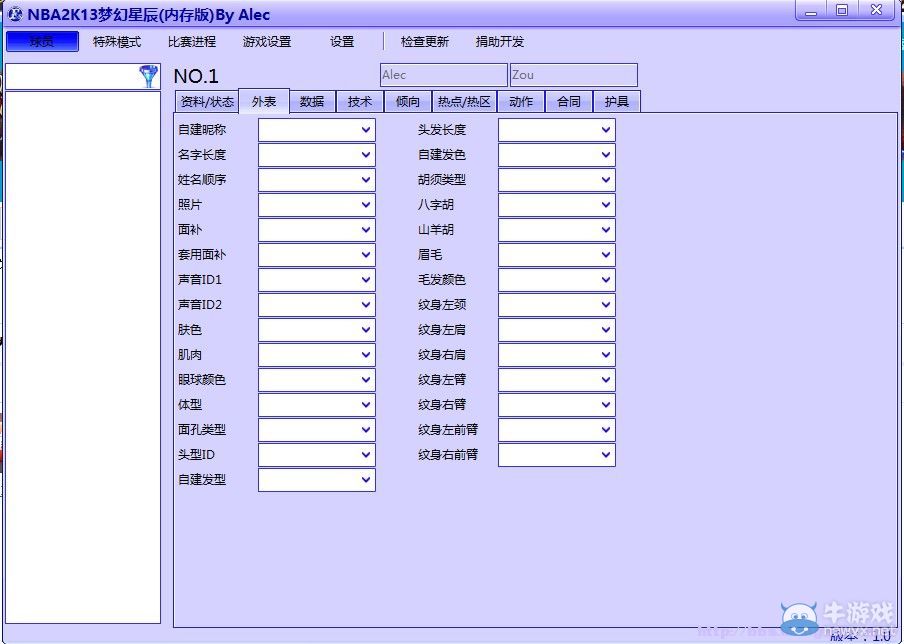Image resolution: width=904 pixels, height=644 pixels.
Task: Expand the 面孔类型 dropdown
Action: 317,430
